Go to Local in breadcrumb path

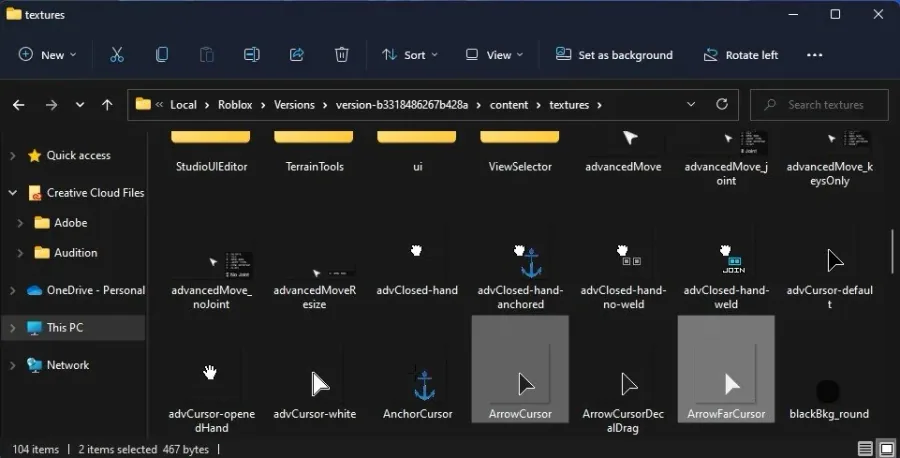pos(183,105)
